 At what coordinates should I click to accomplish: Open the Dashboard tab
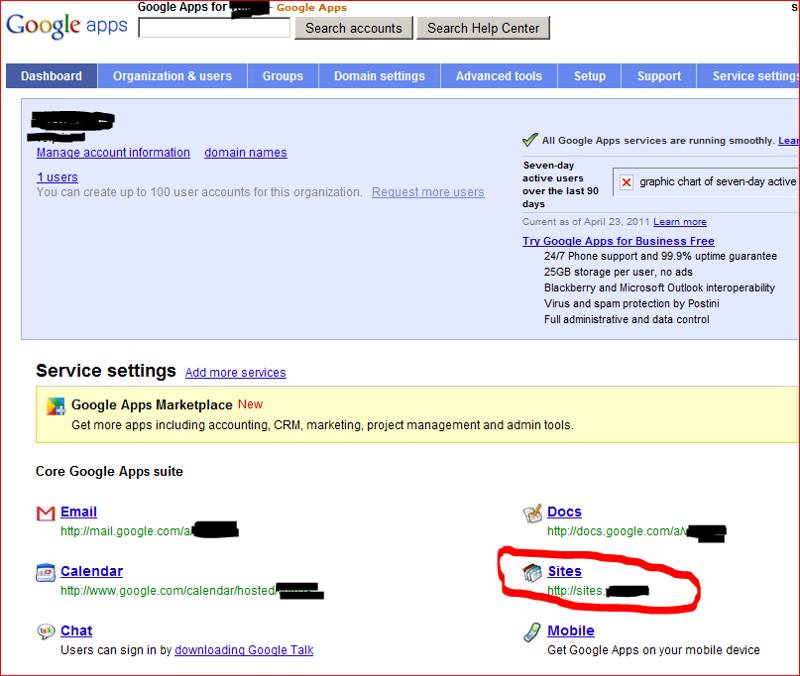coord(52,76)
